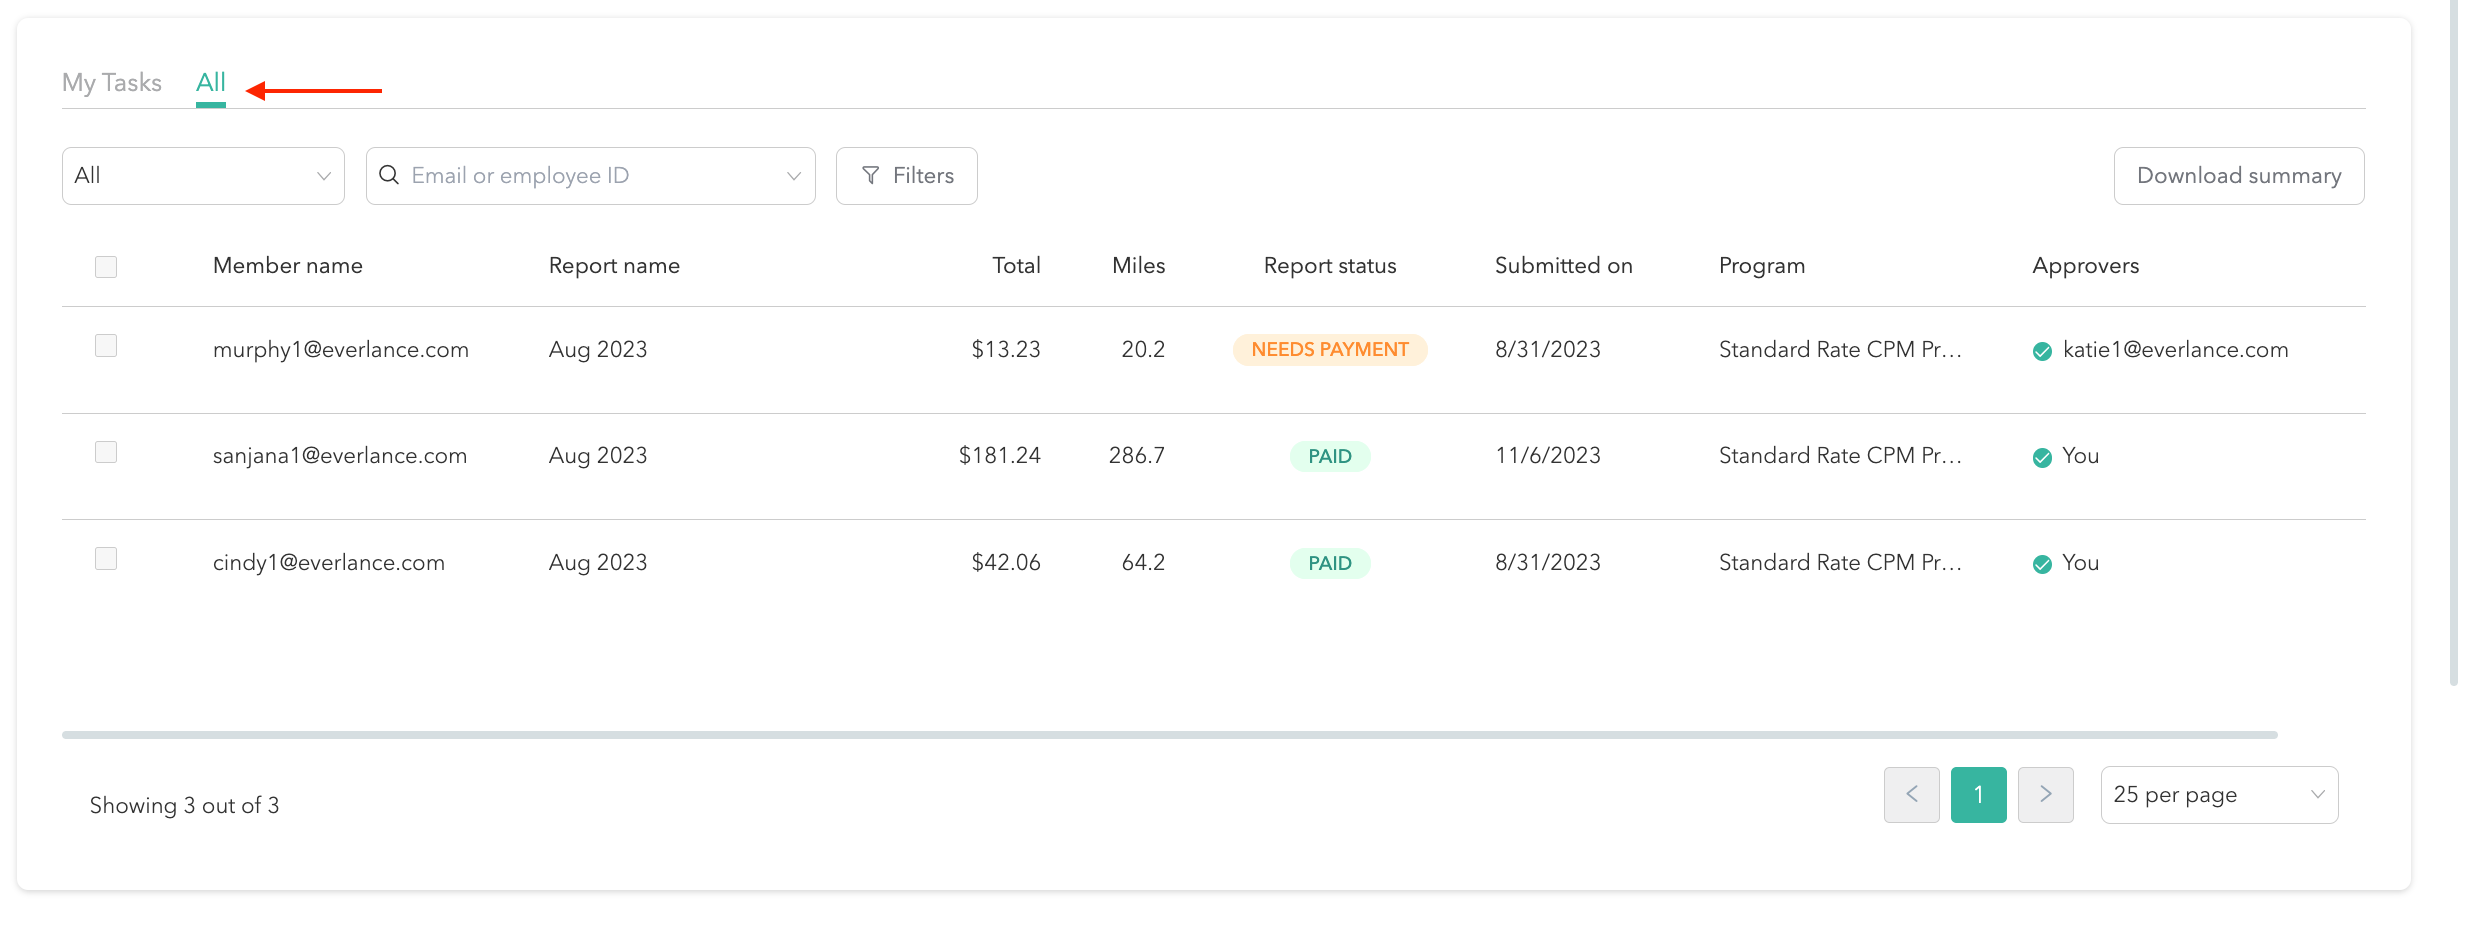Click the funnel icon in Filters

(x=870, y=176)
